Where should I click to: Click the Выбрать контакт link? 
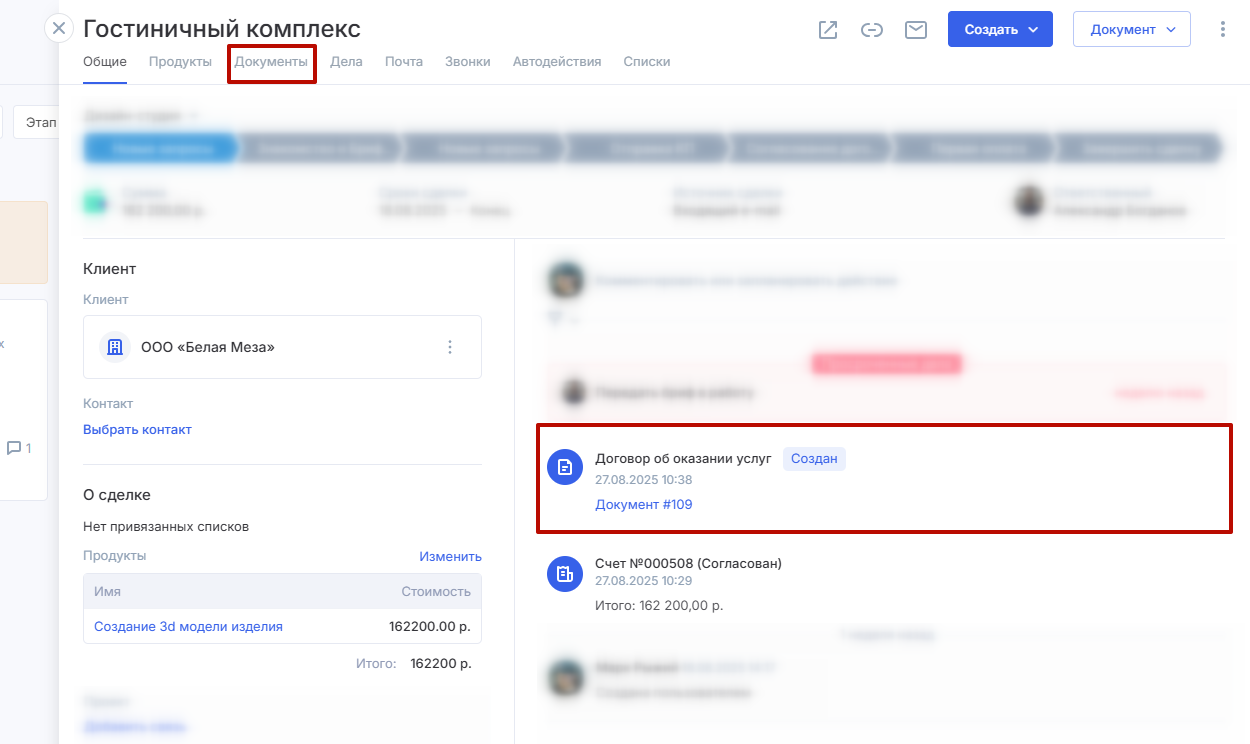(x=137, y=430)
